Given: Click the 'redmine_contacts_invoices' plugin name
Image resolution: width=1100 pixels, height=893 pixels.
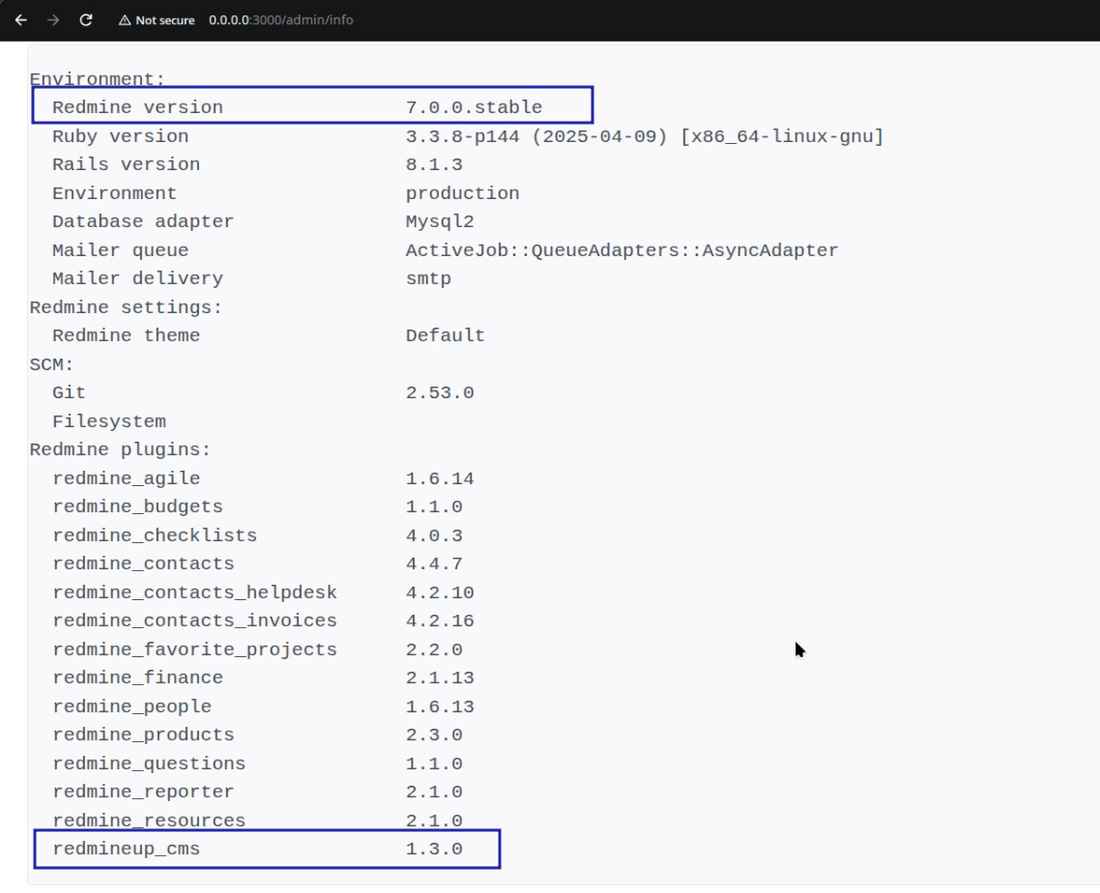Looking at the screenshot, I should coord(194,621).
